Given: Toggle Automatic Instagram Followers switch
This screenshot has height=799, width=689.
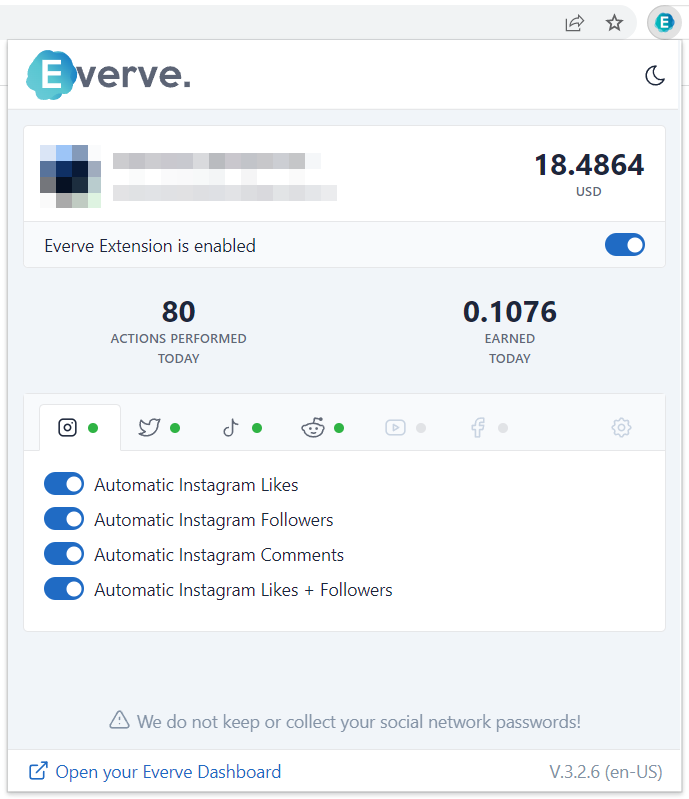Looking at the screenshot, I should pos(64,520).
